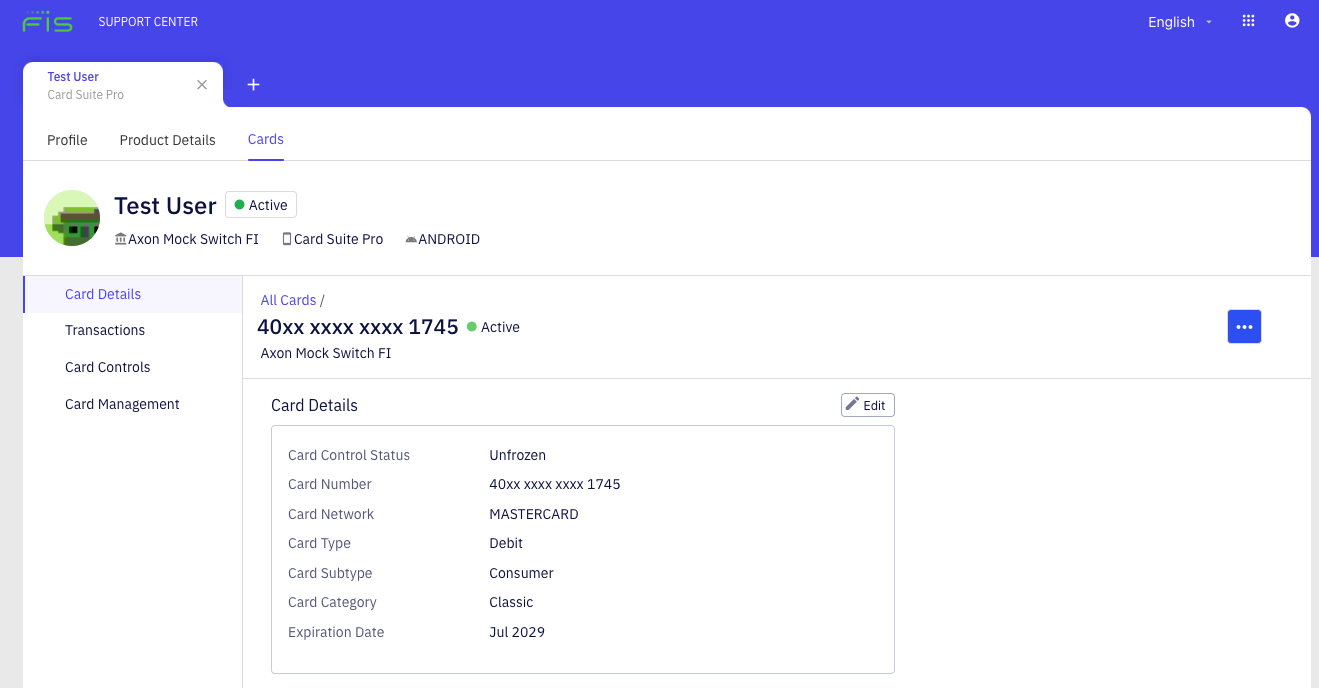Click the Edit button for Card Details
The width and height of the screenshot is (1319, 688).
pyautogui.click(x=867, y=404)
